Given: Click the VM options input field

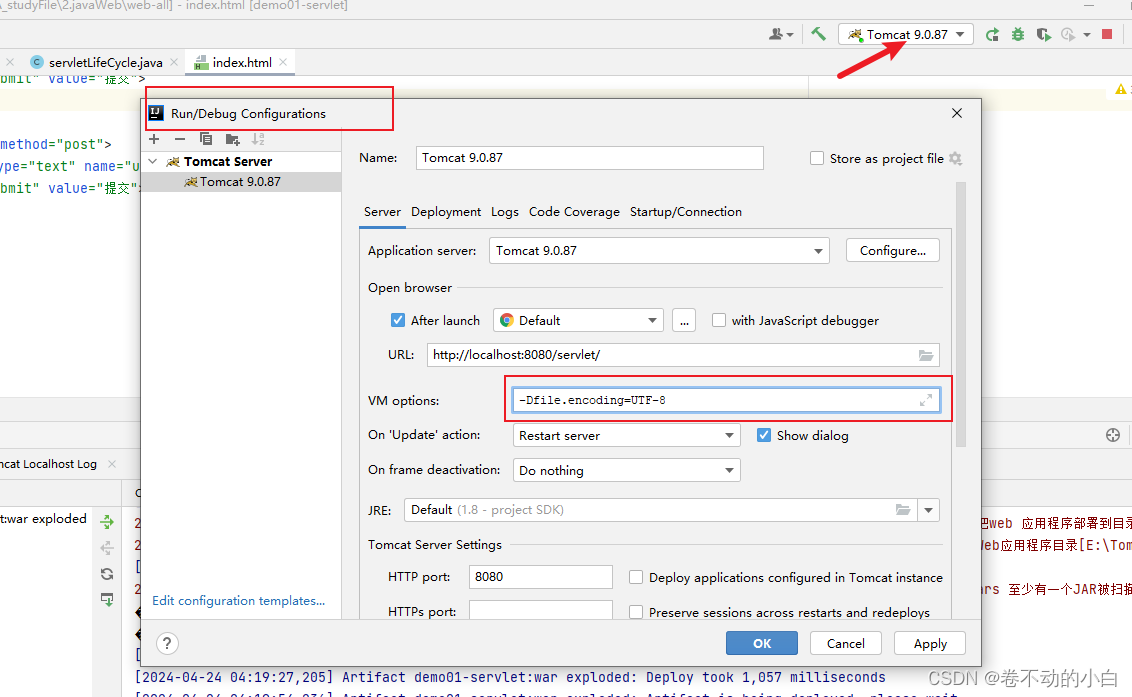Looking at the screenshot, I should (x=726, y=400).
